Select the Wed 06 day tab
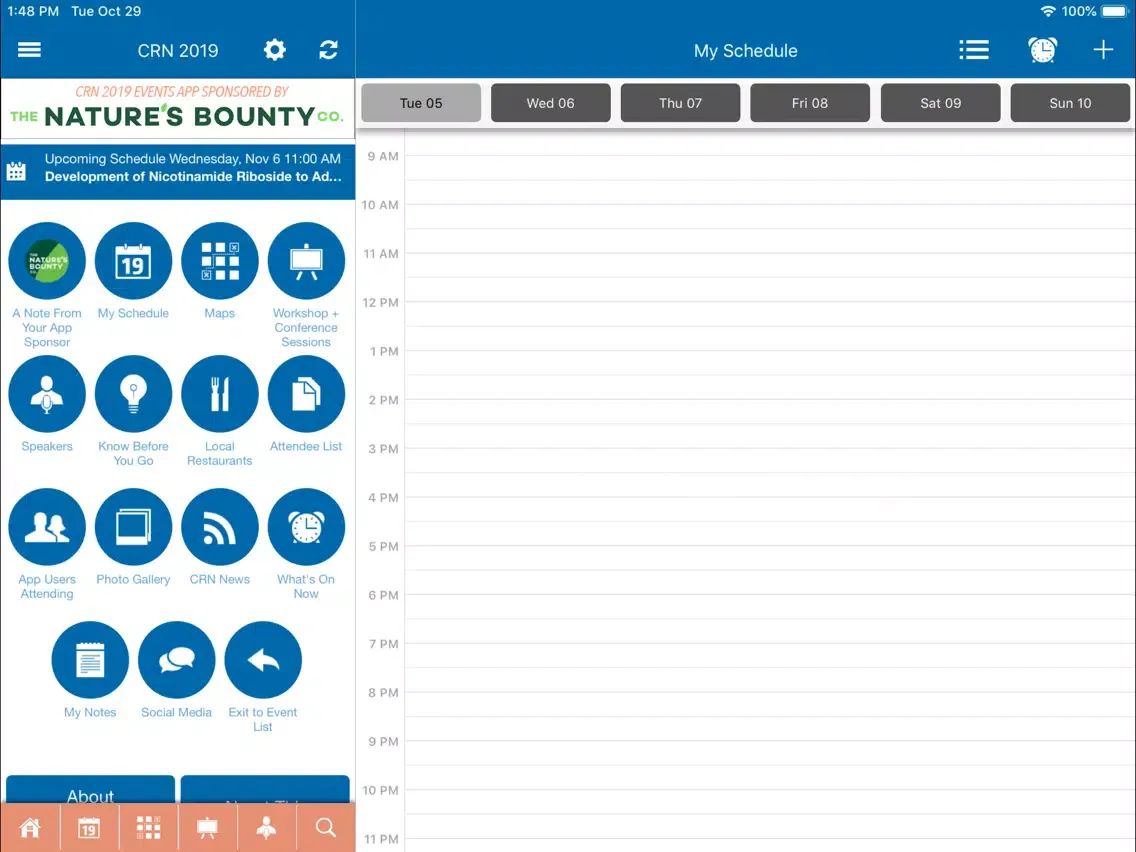Screen dimensions: 1136x852 (551, 103)
